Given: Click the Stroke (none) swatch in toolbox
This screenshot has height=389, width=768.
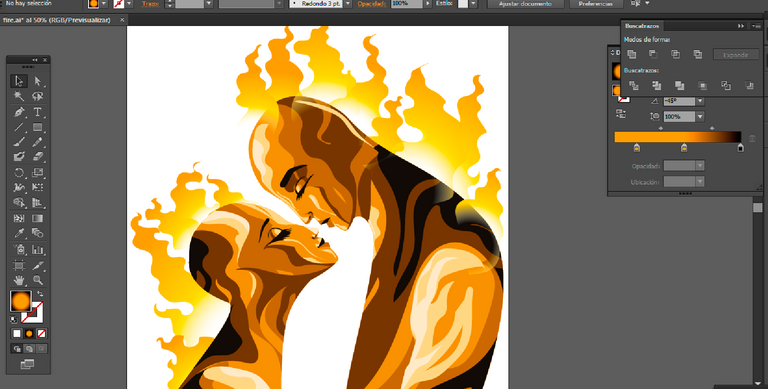Looking at the screenshot, I should 36,315.
